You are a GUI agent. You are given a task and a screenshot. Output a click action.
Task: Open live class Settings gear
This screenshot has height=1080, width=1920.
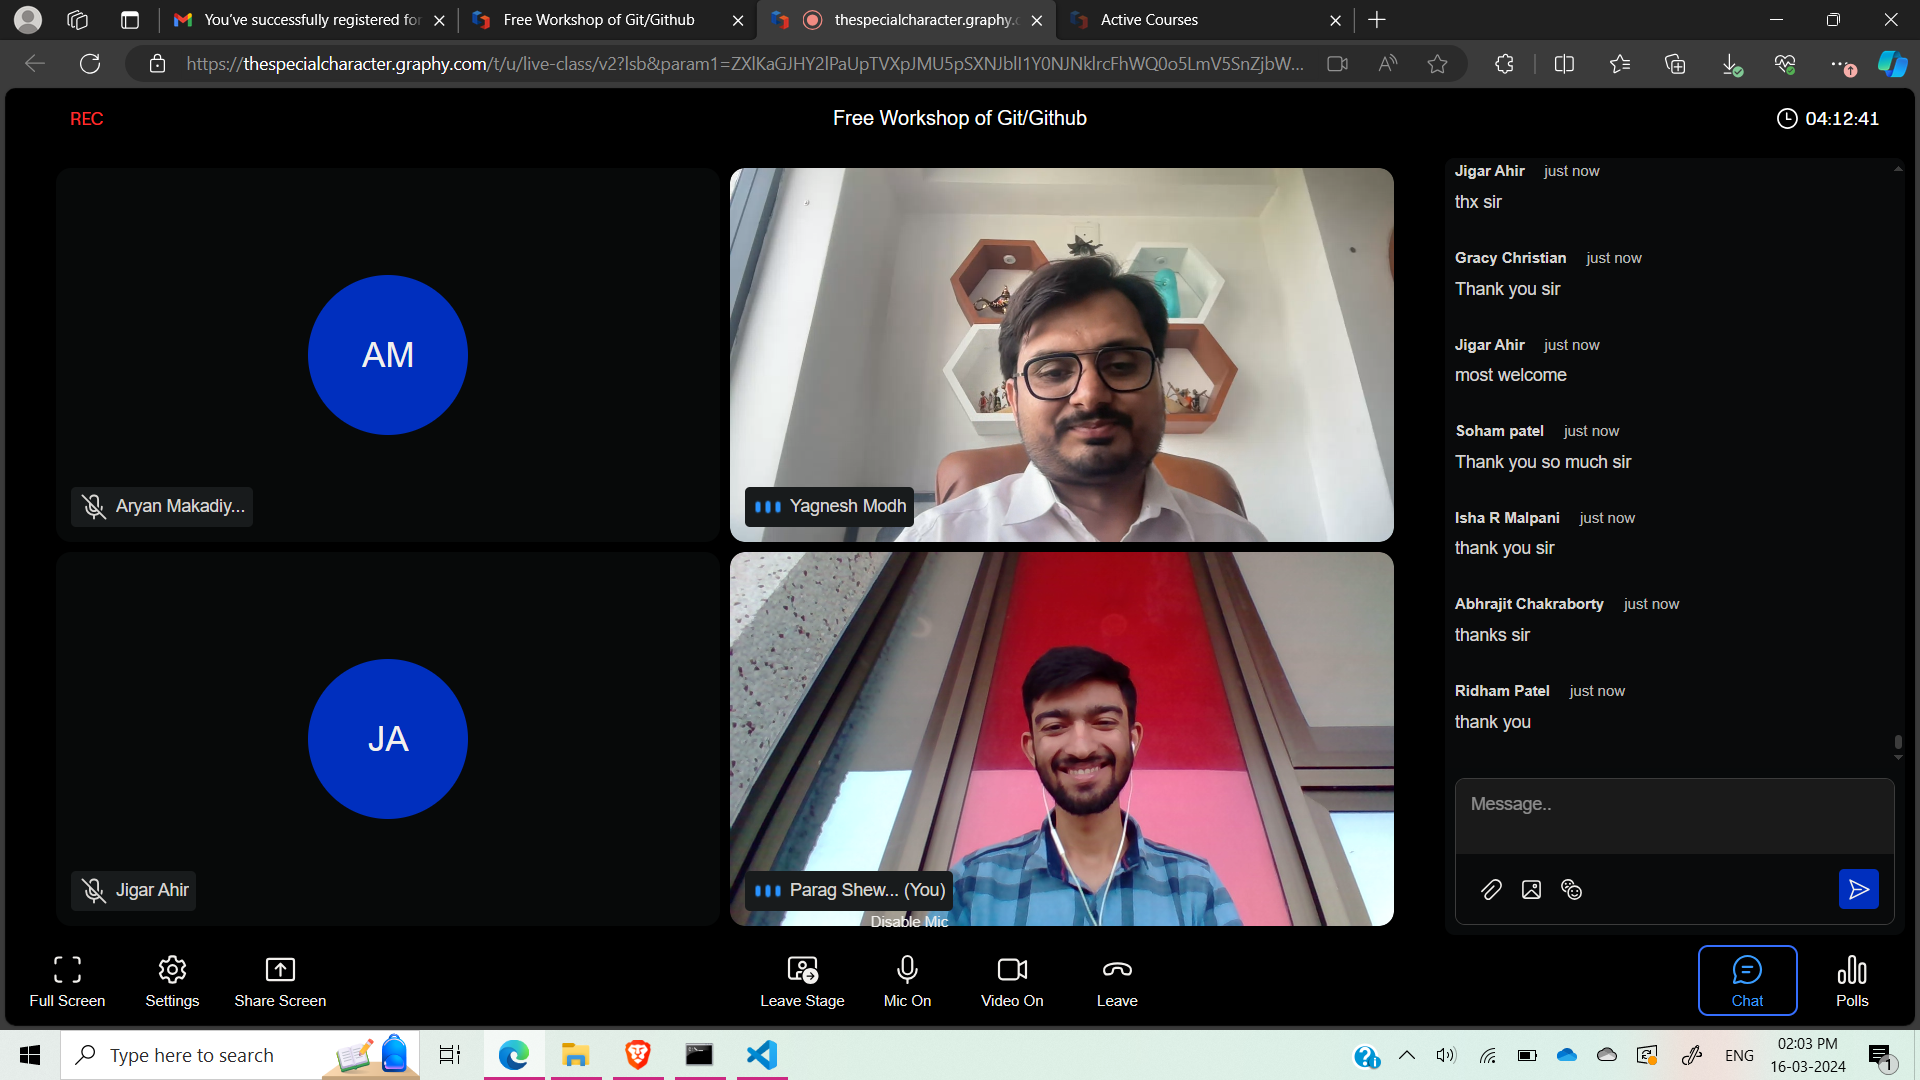point(172,981)
